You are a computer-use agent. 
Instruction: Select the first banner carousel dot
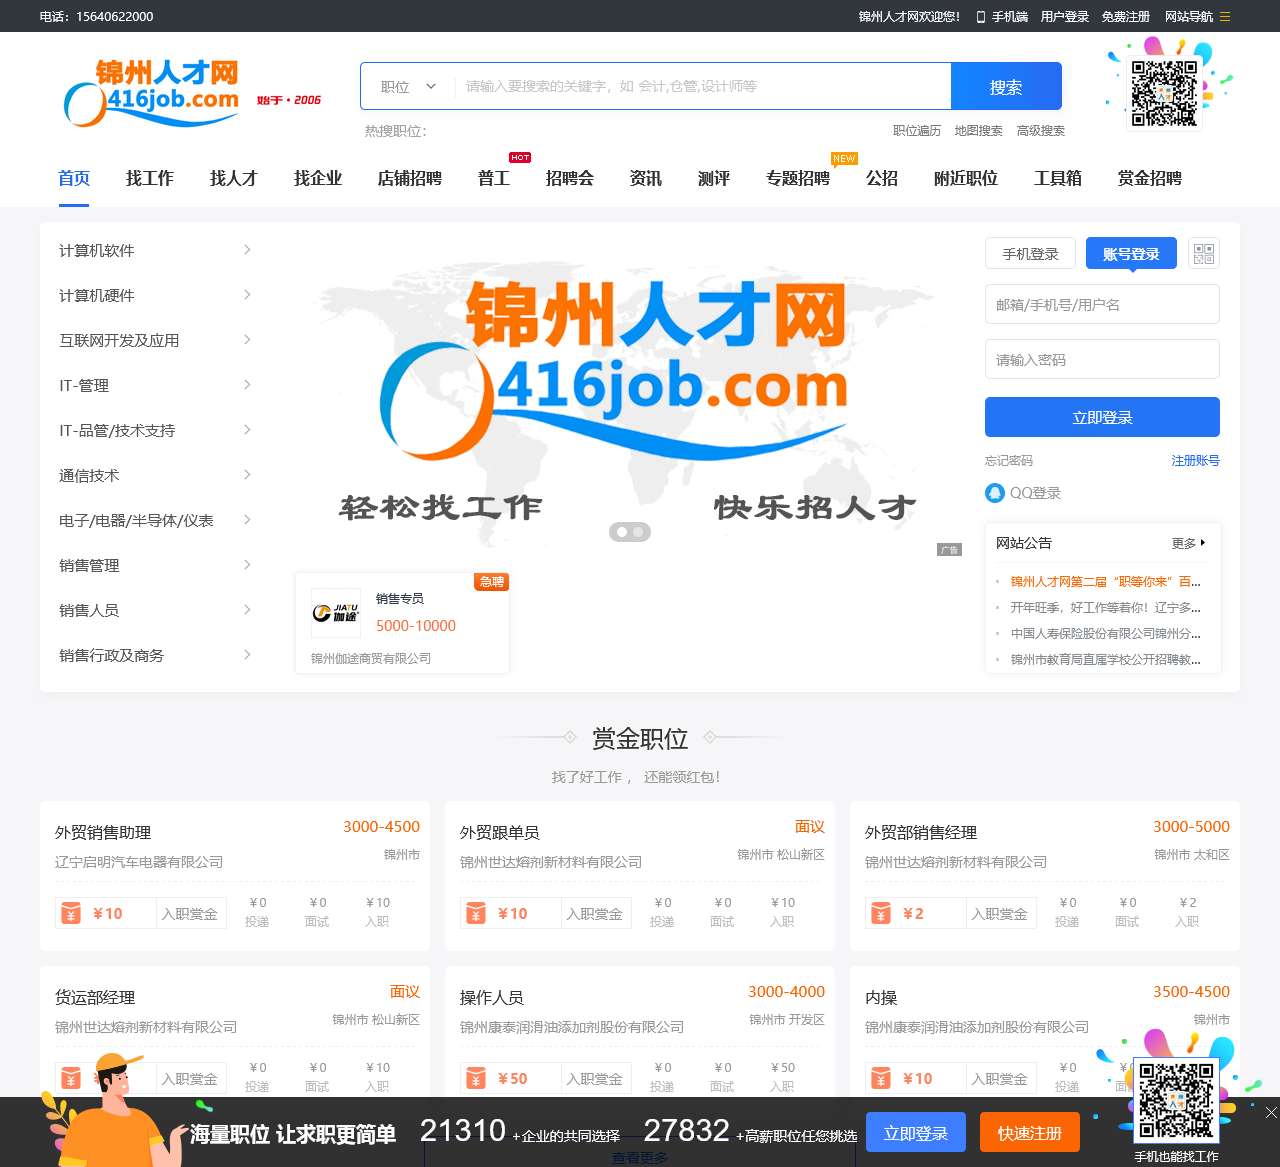[622, 532]
